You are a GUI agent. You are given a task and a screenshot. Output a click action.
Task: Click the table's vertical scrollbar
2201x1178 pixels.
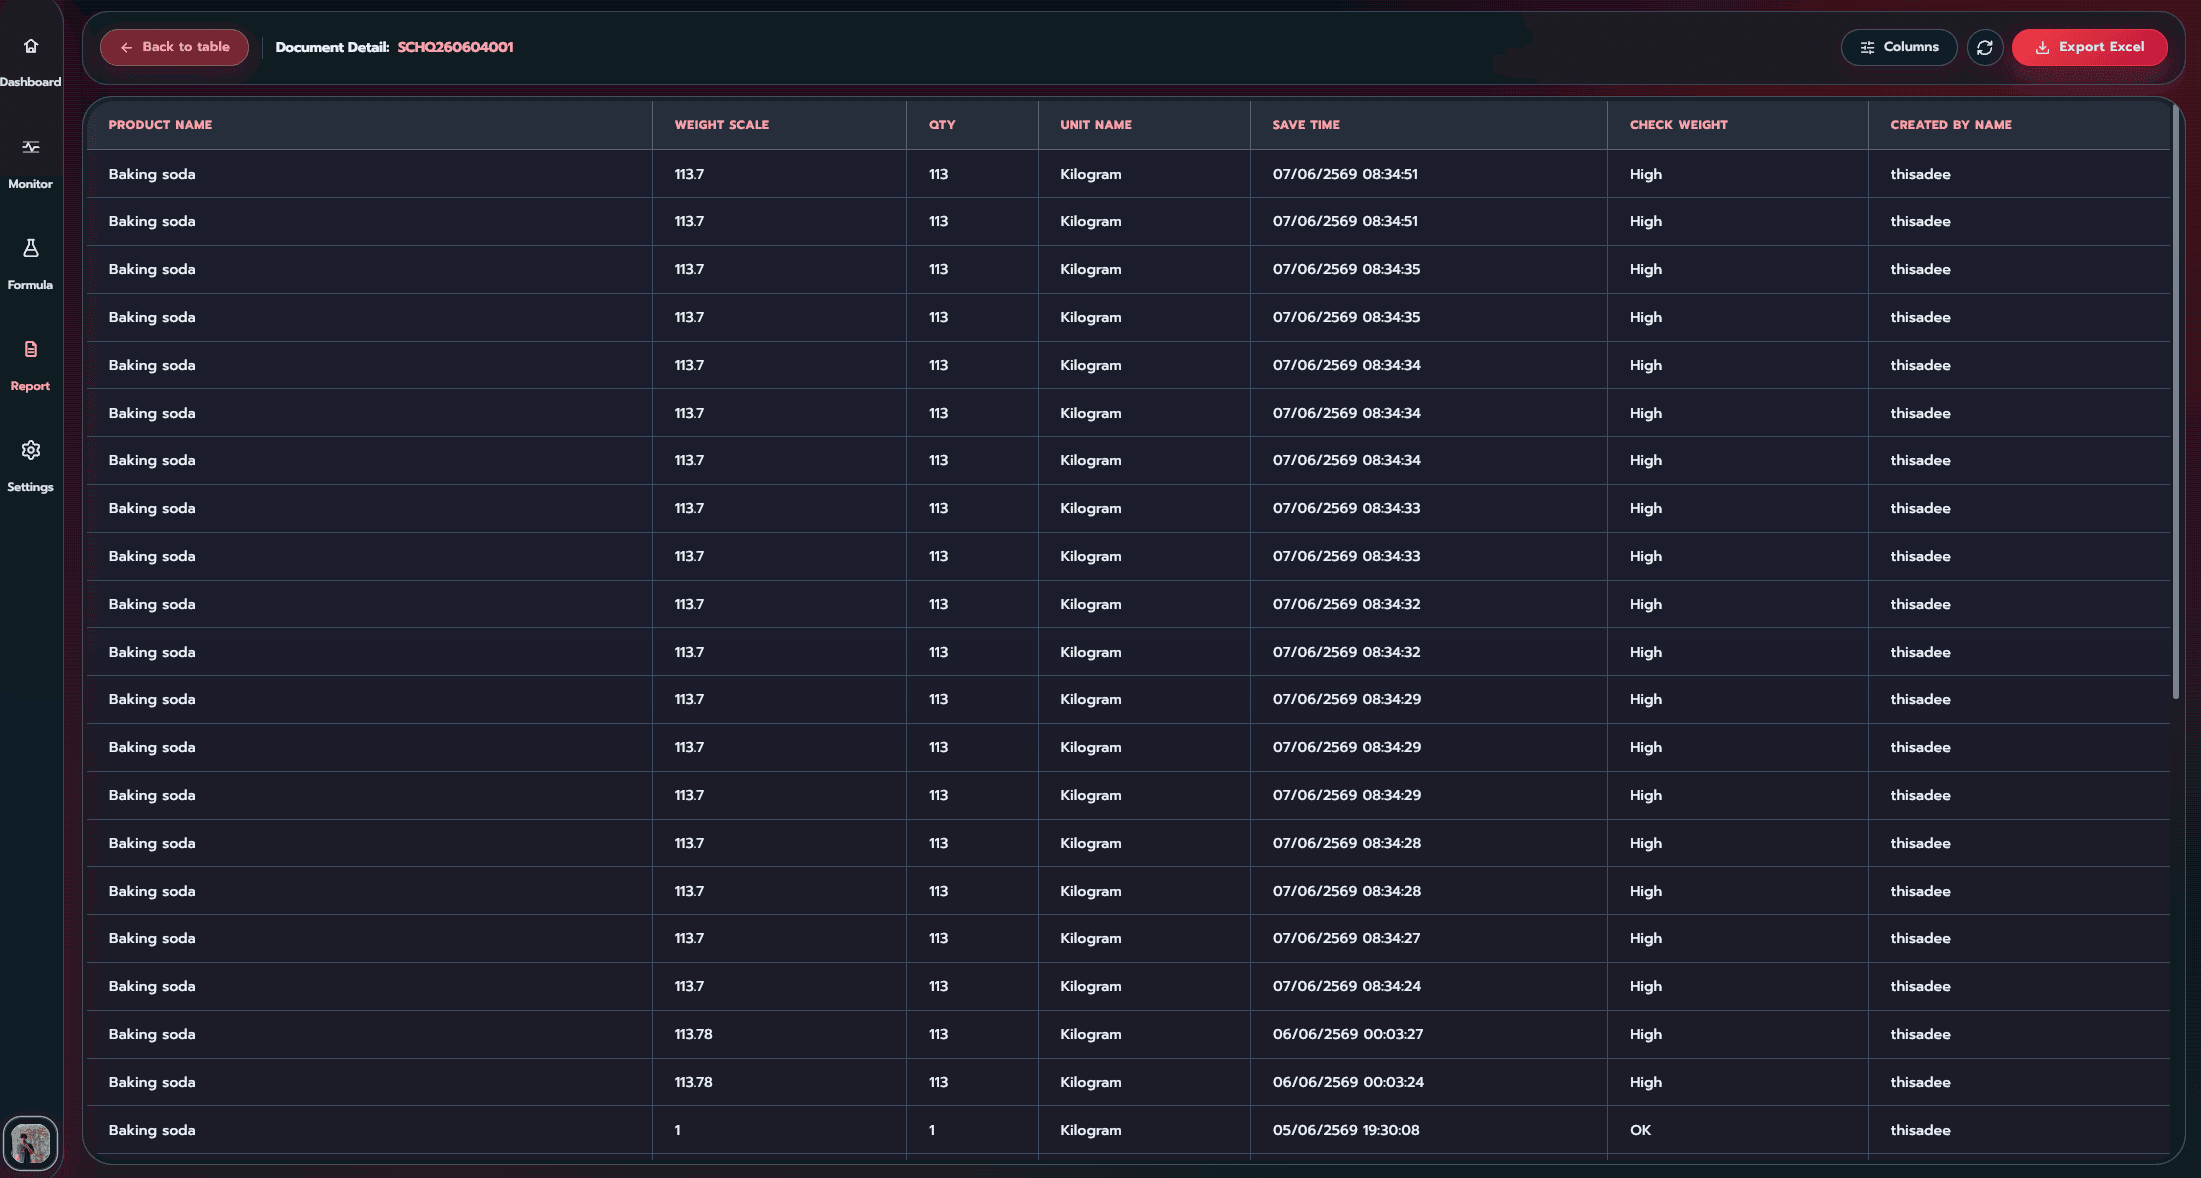[2175, 400]
